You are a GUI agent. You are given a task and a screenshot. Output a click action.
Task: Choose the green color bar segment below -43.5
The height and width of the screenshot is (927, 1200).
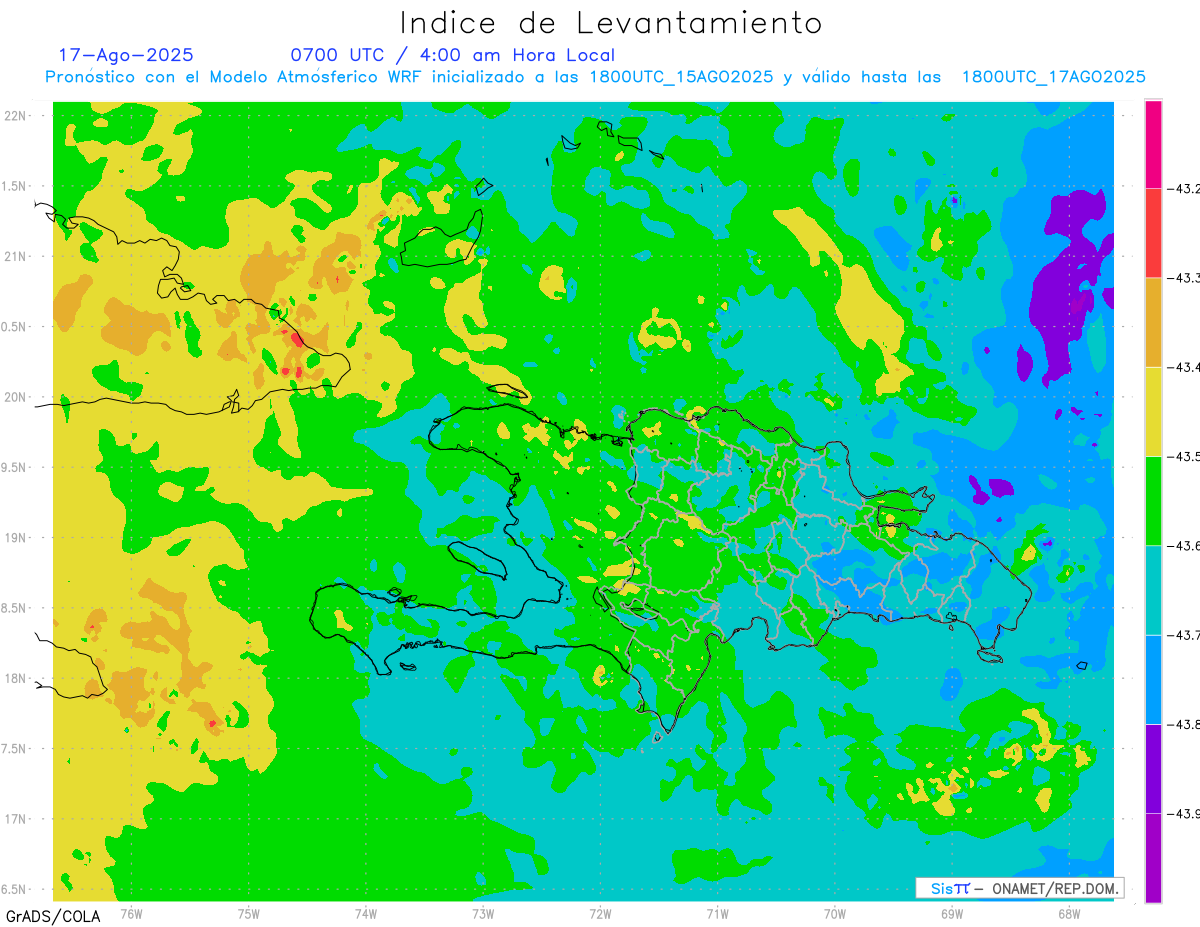(x=1153, y=500)
